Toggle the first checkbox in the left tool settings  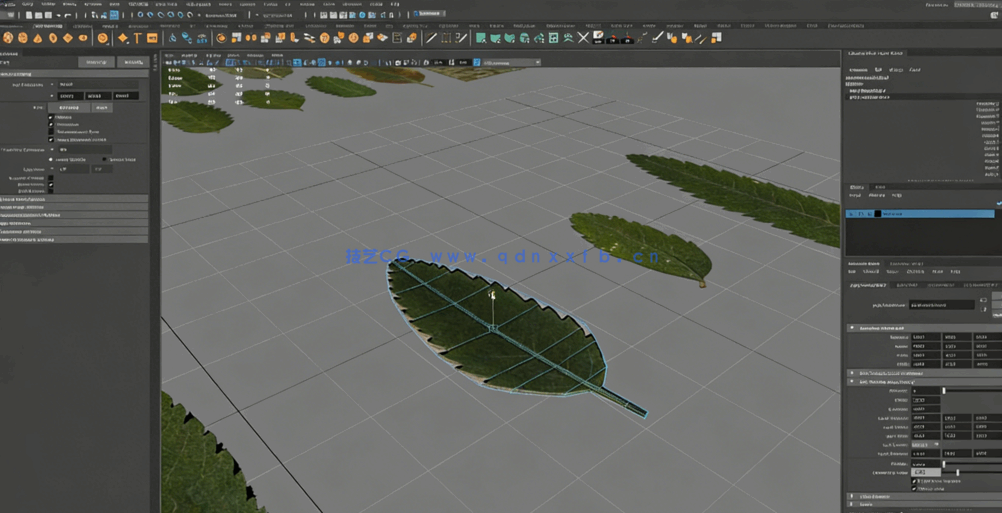coord(51,117)
